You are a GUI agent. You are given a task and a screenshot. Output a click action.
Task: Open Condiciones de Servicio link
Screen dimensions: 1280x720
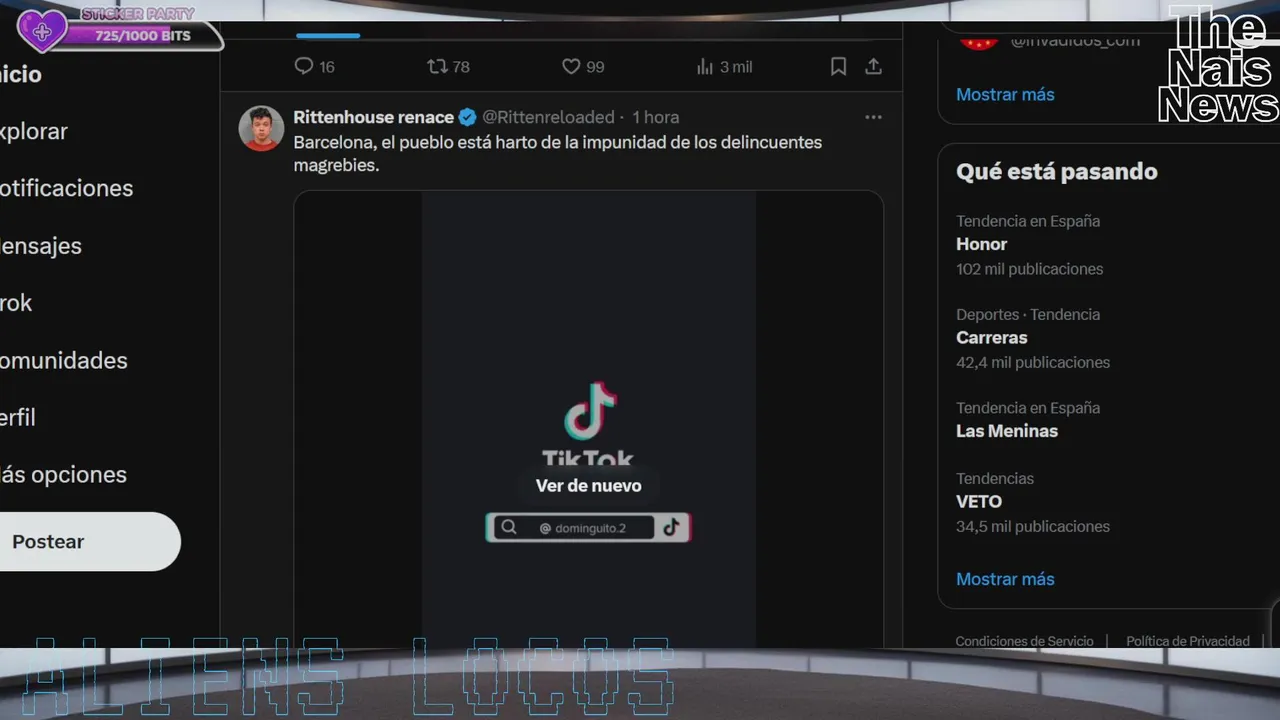pyautogui.click(x=1024, y=641)
